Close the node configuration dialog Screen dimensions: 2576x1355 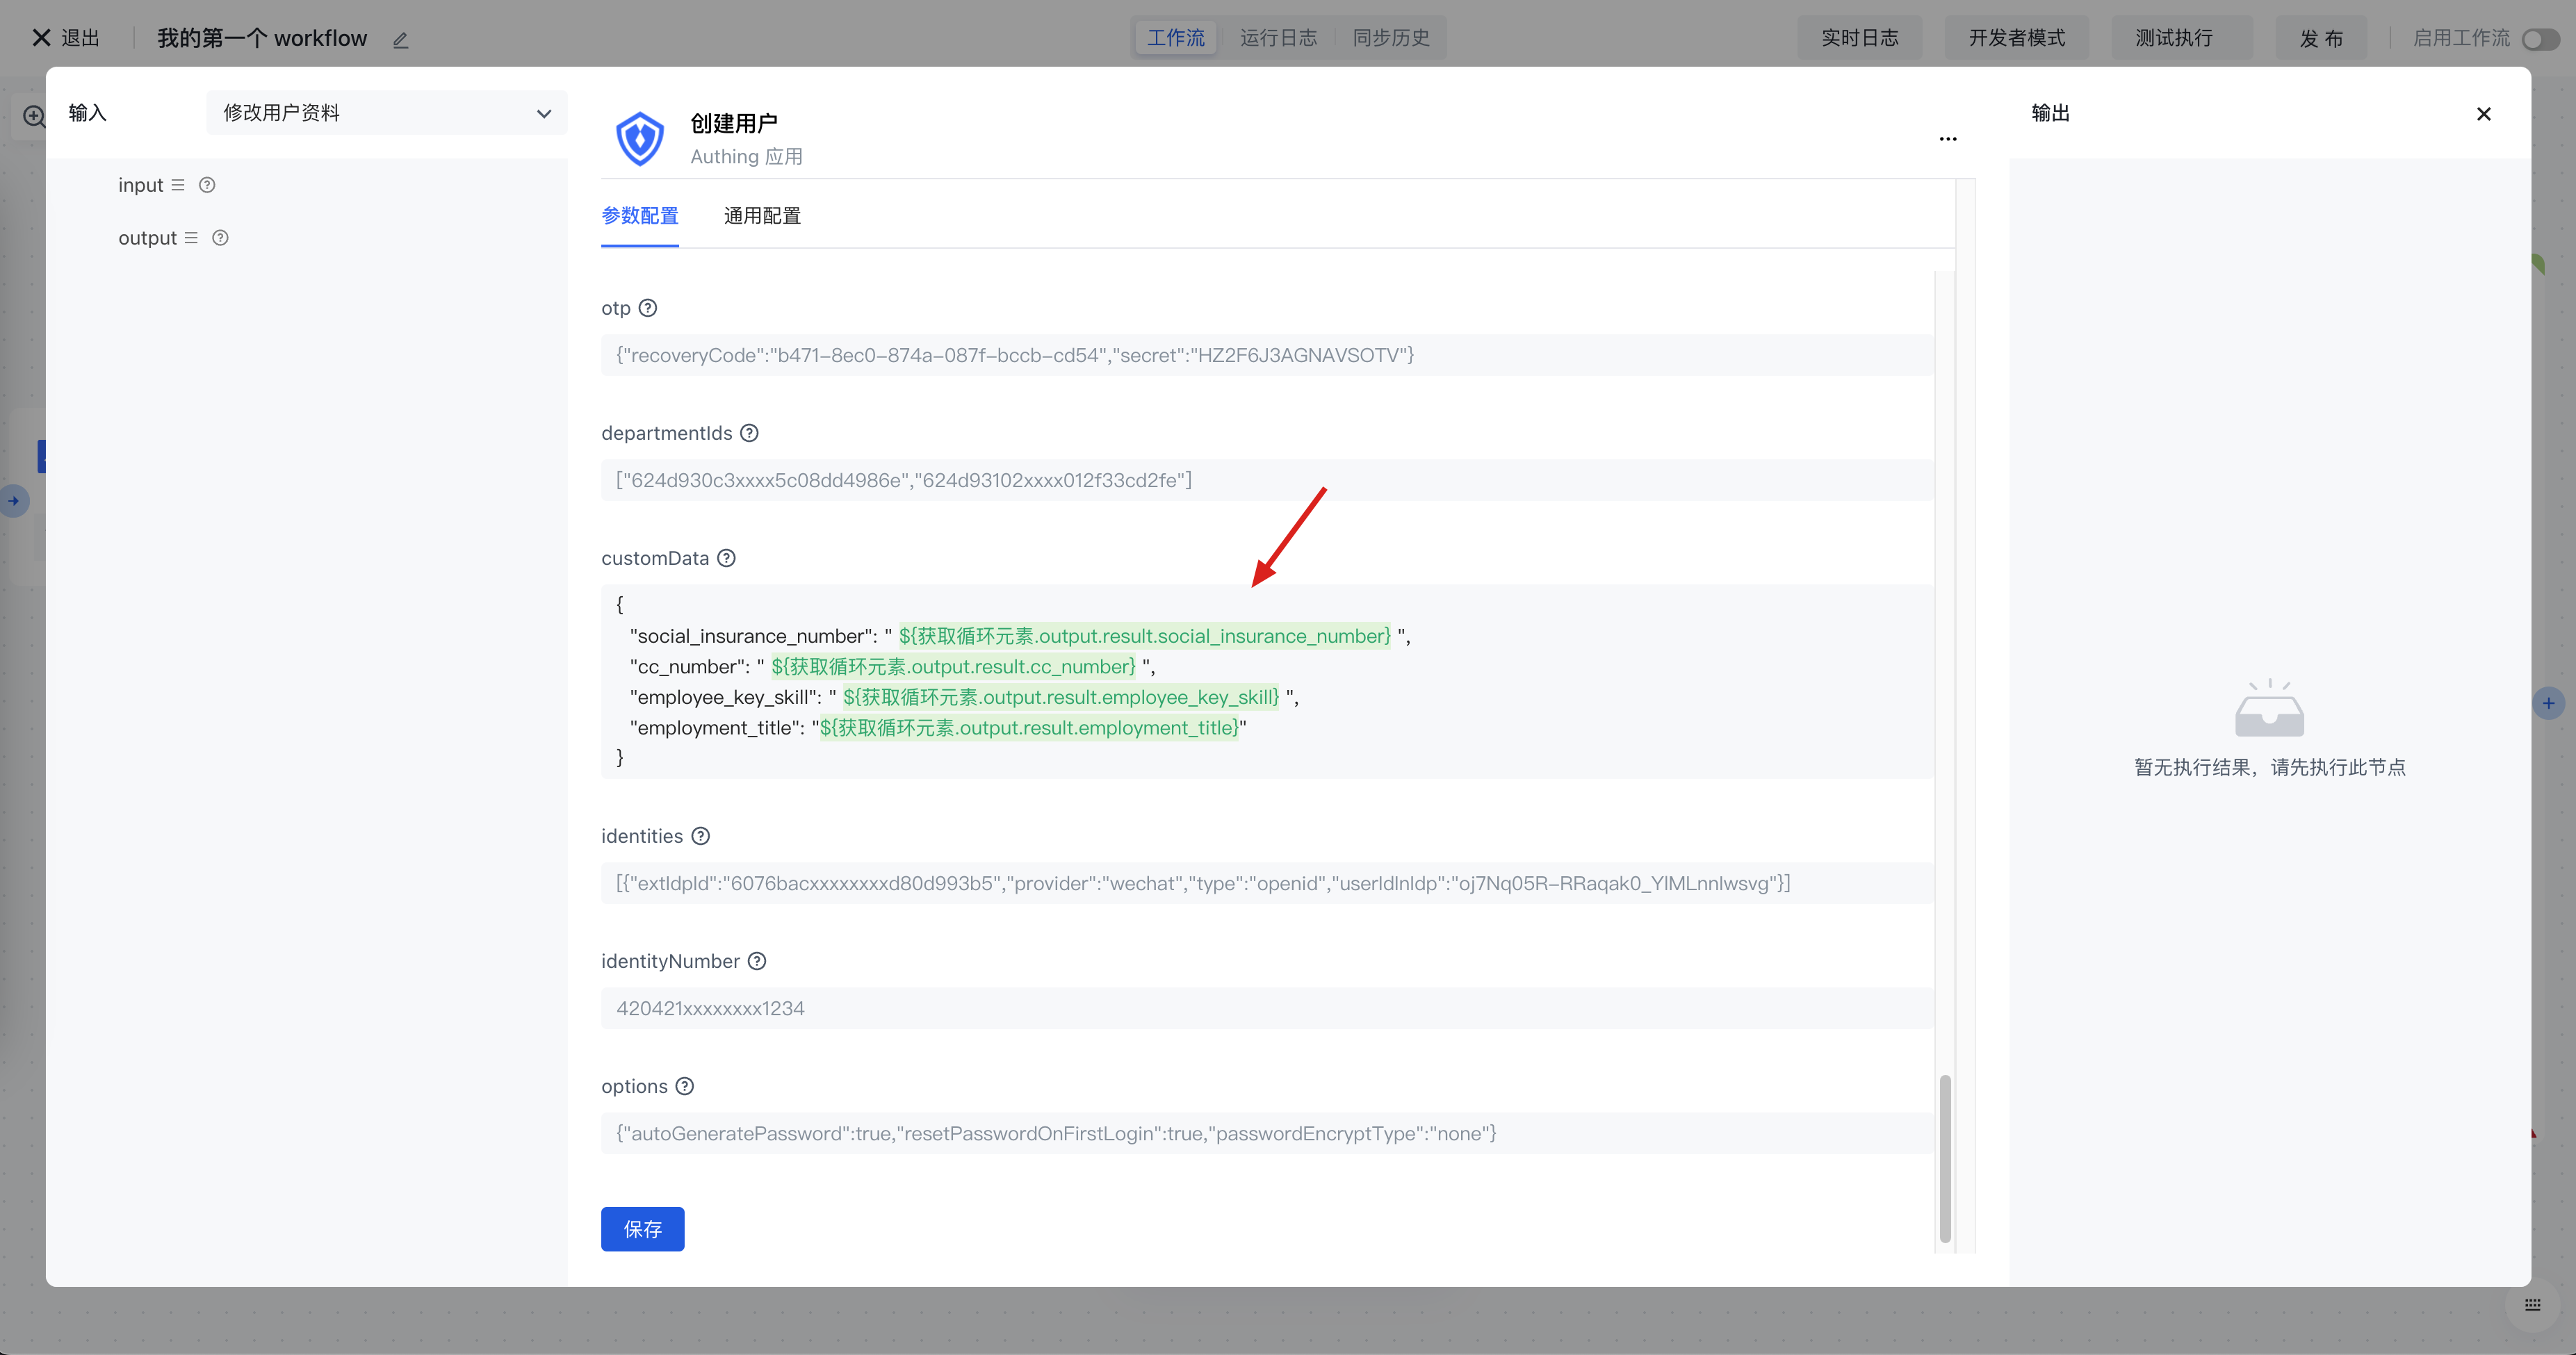(2483, 114)
